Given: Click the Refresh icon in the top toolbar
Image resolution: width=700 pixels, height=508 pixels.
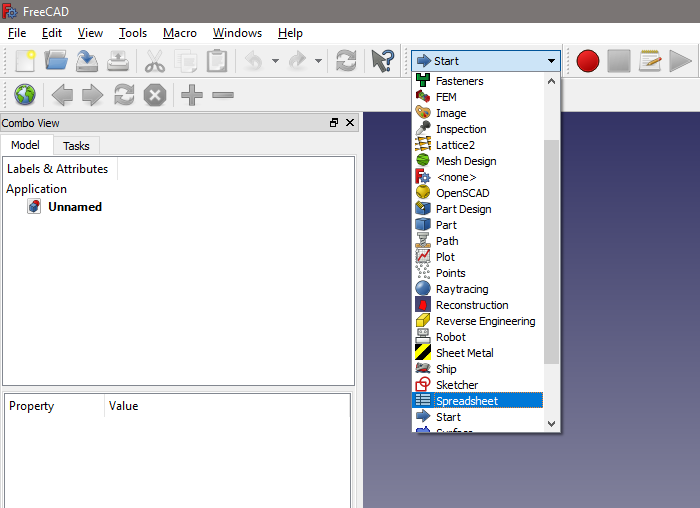Looking at the screenshot, I should click(x=346, y=61).
